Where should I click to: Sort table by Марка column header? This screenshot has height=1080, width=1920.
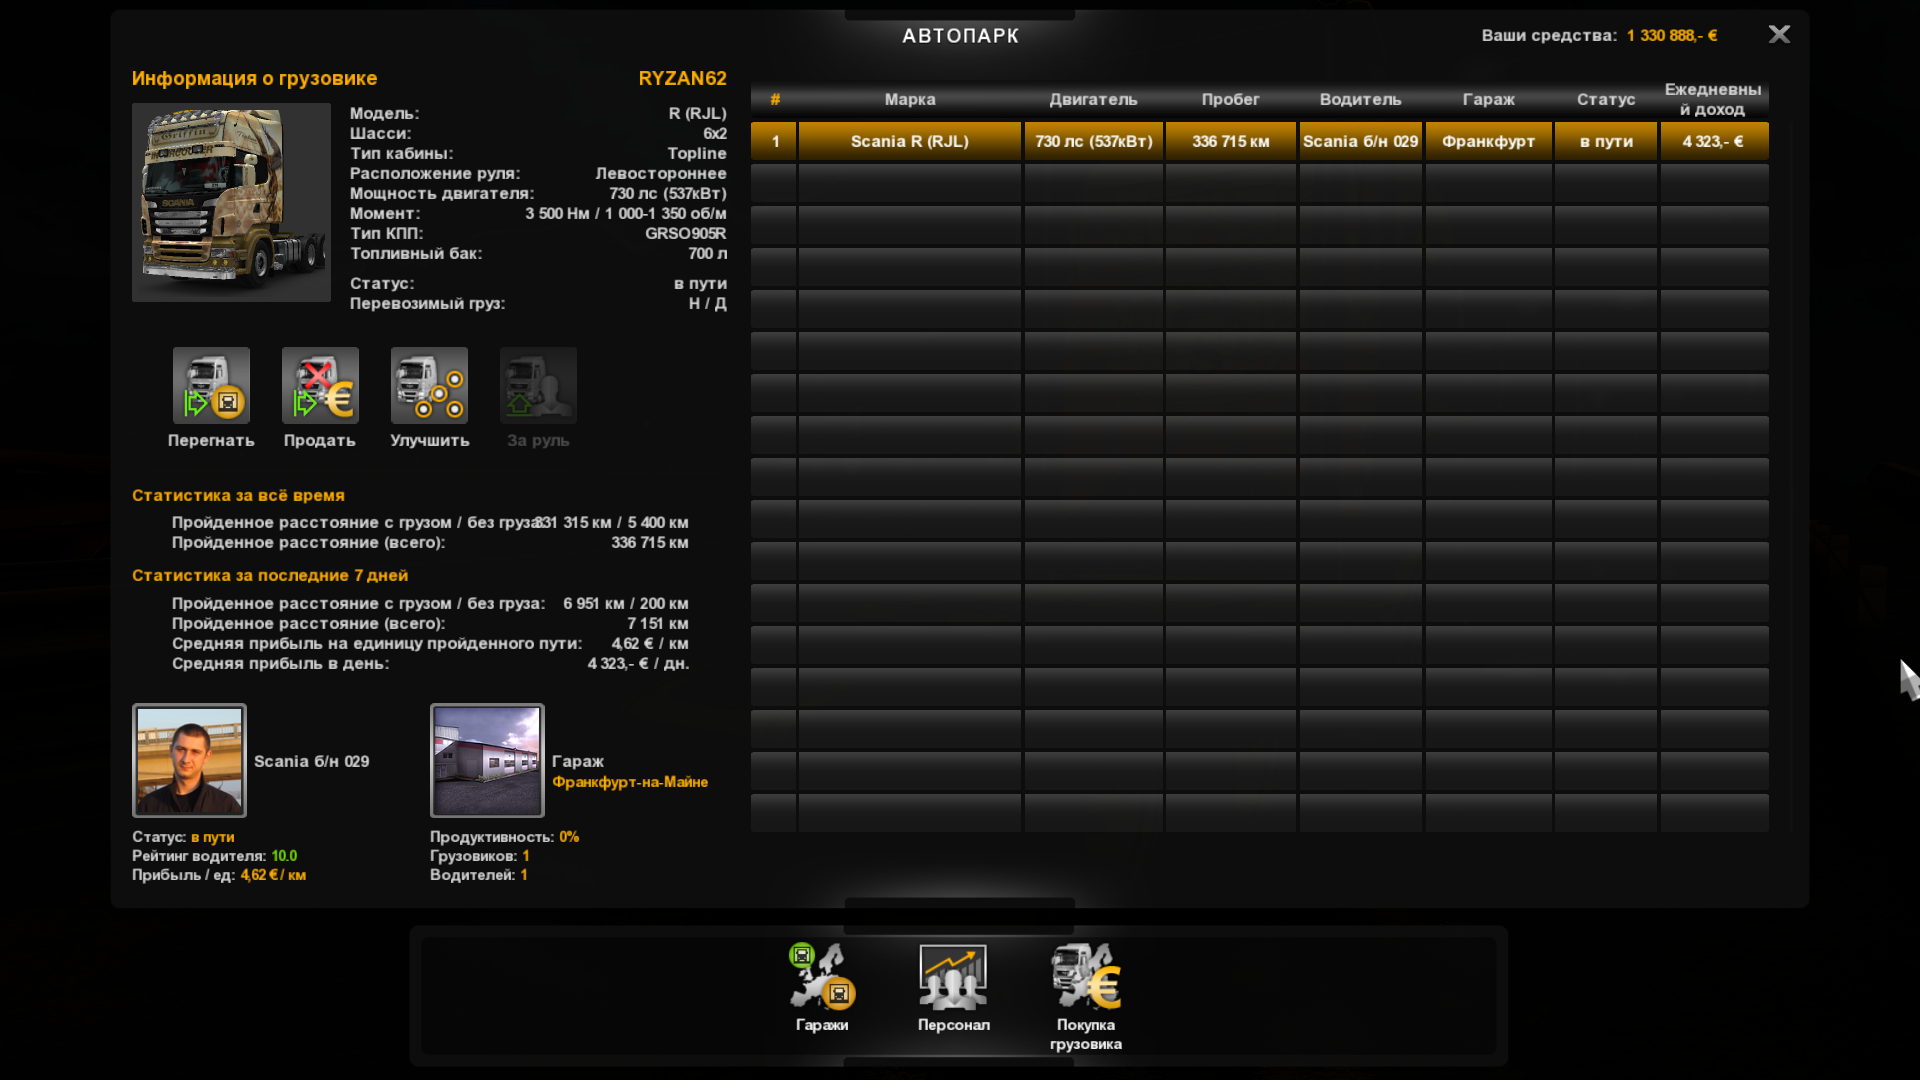910,99
